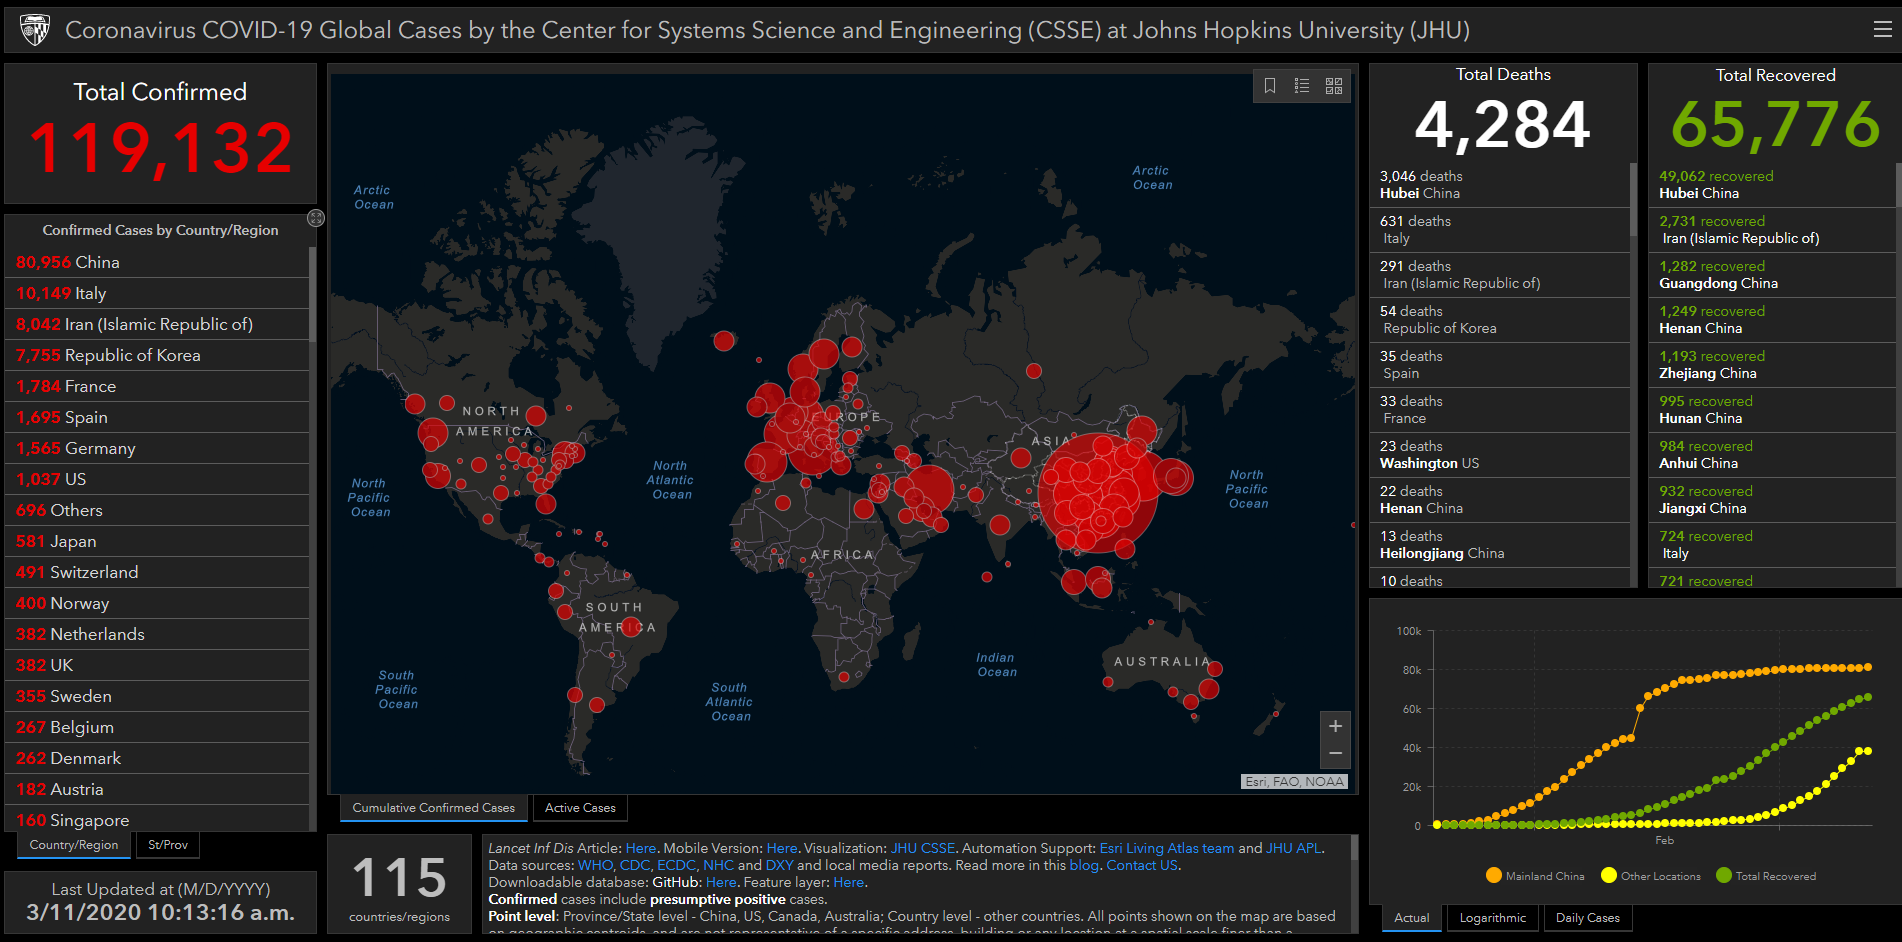The width and height of the screenshot is (1902, 942).
Task: Select 581 Japan row
Action: [157, 541]
